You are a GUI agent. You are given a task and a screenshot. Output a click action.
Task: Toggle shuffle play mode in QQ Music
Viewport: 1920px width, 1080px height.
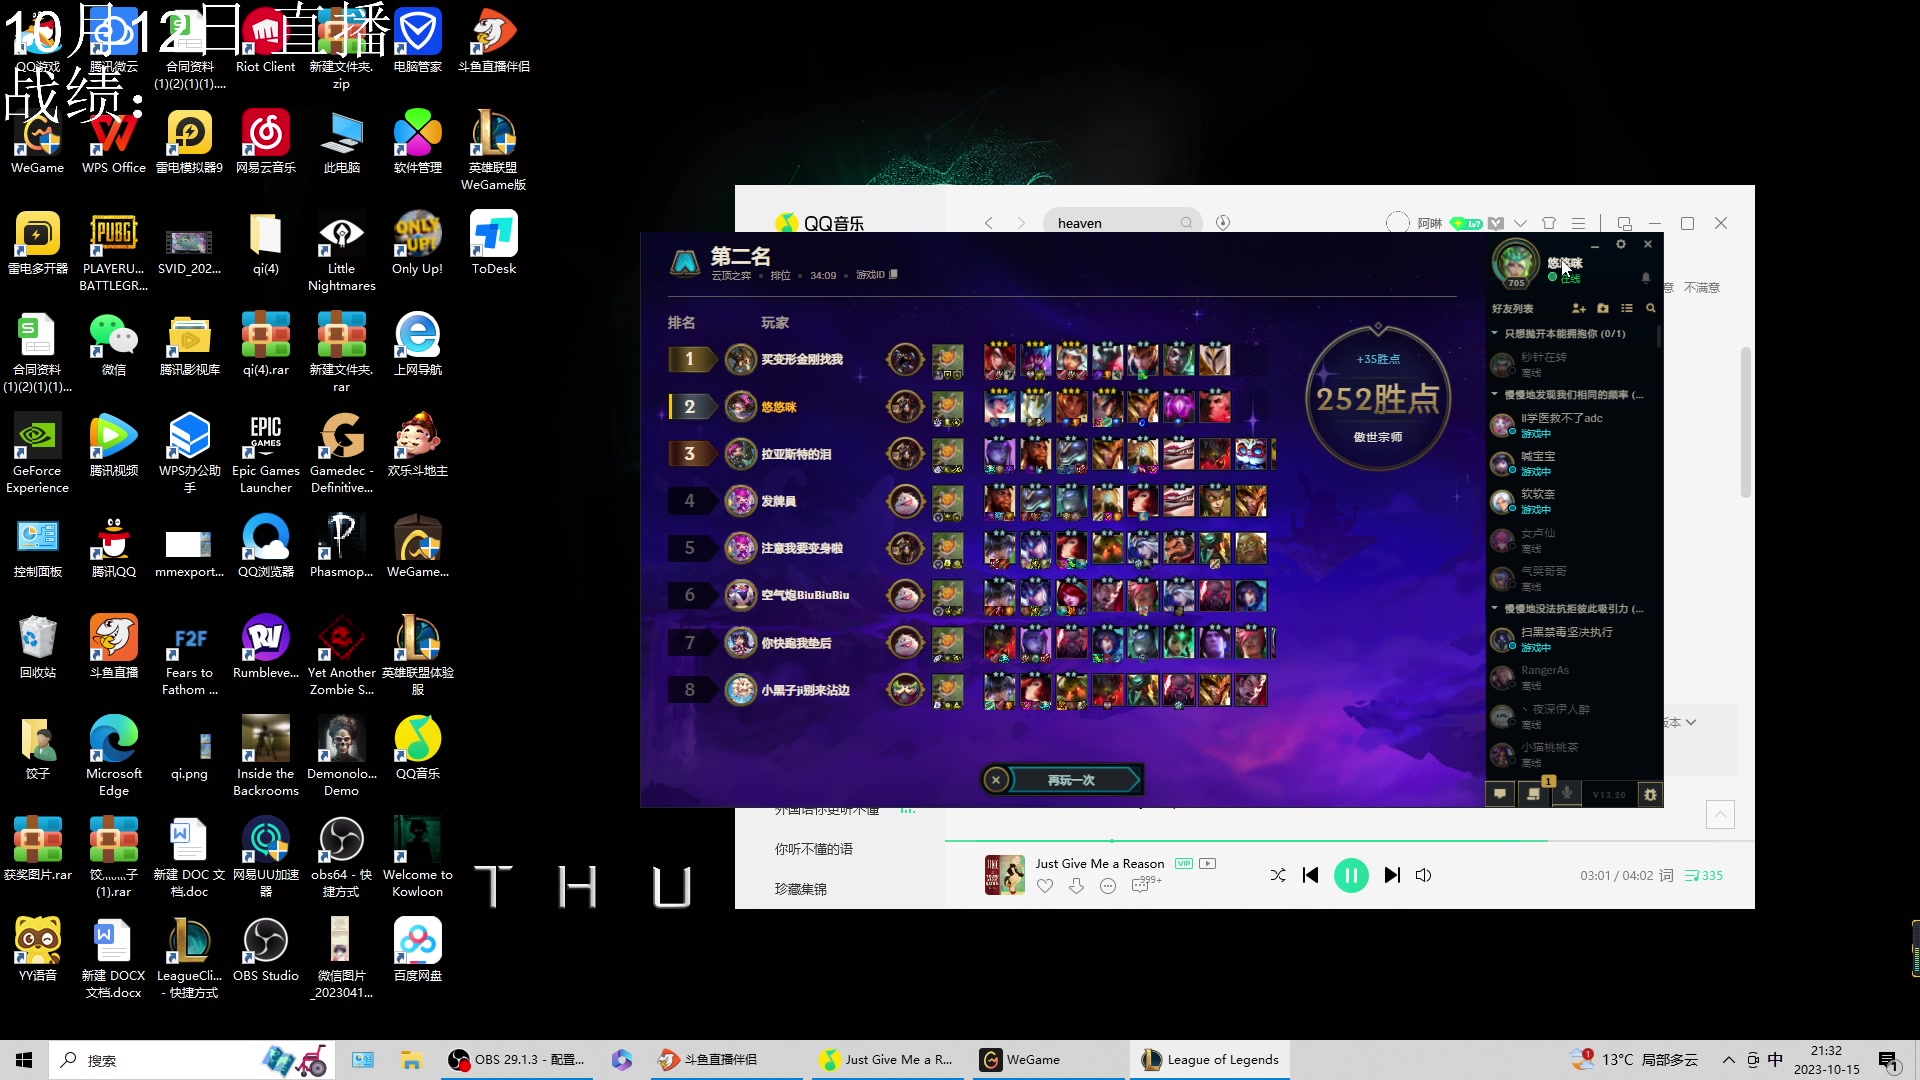click(1278, 875)
